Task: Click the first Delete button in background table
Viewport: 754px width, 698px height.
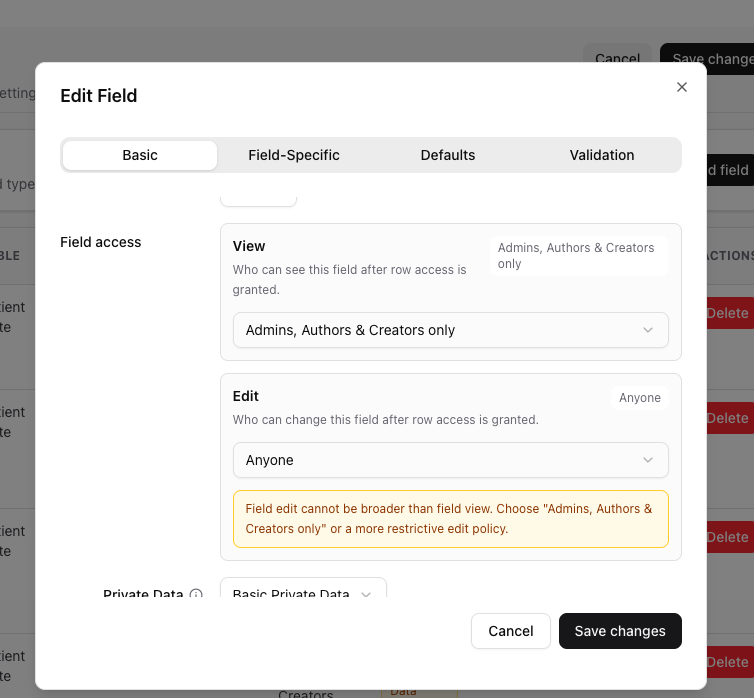Action: 730,313
